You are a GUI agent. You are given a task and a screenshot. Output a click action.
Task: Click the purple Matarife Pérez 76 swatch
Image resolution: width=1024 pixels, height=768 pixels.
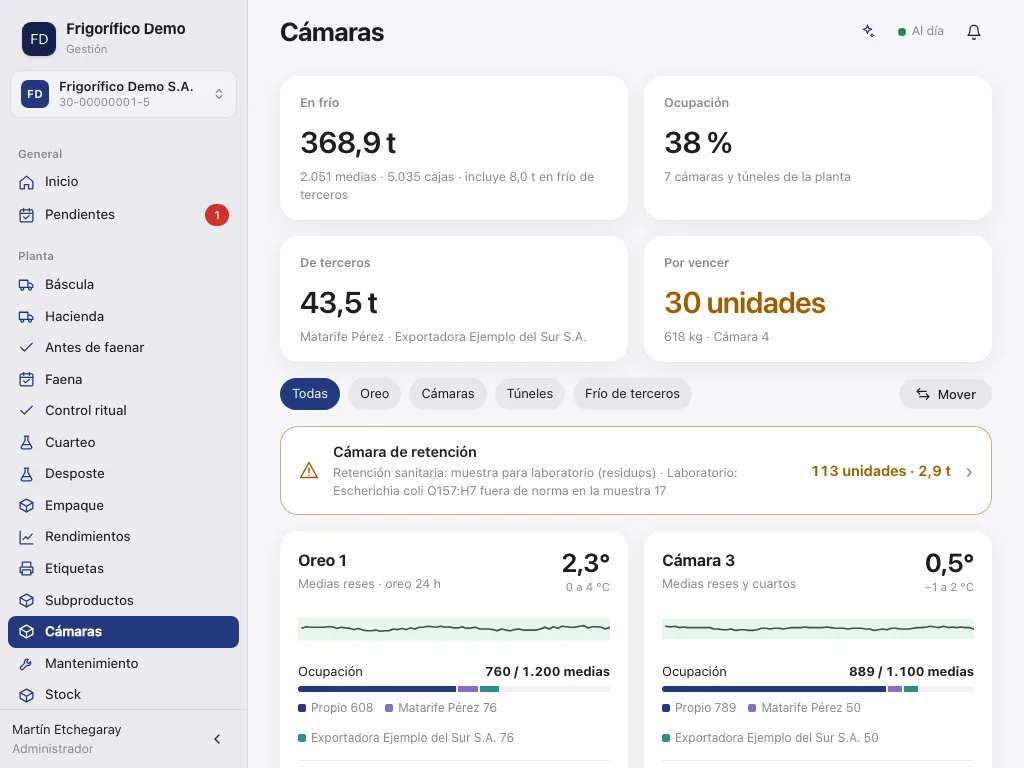pos(389,708)
